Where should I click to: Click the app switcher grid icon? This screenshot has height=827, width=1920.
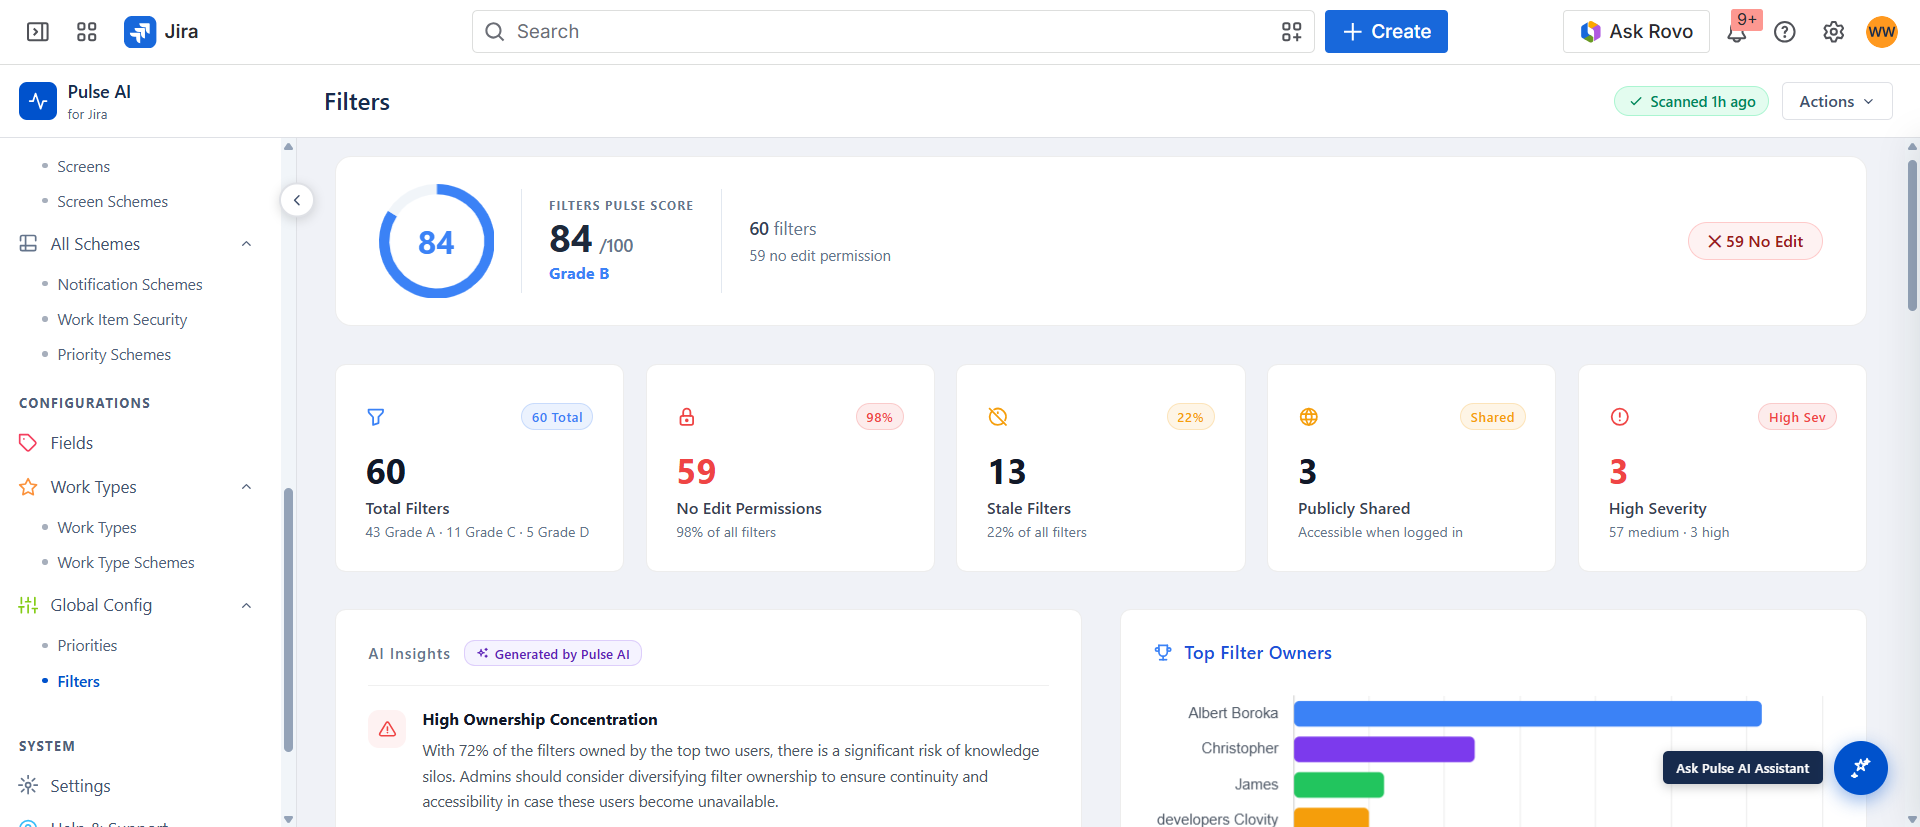point(87,32)
